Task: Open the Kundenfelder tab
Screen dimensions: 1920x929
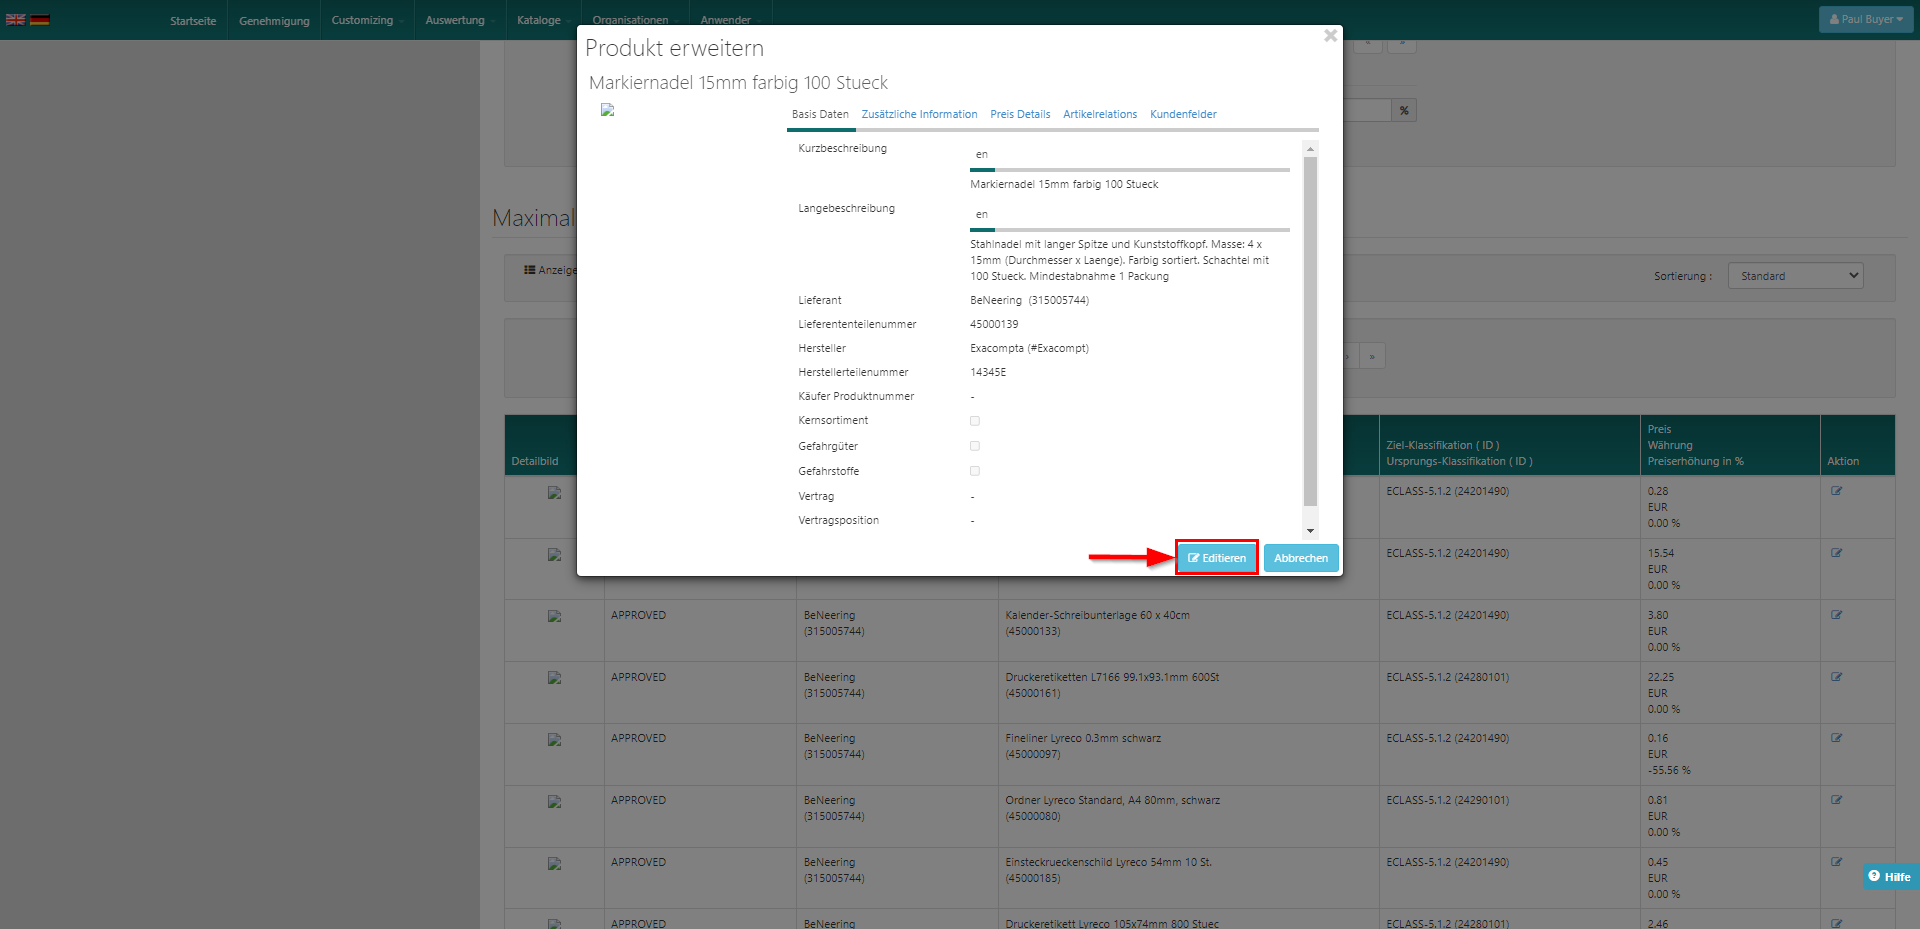Action: [x=1183, y=114]
